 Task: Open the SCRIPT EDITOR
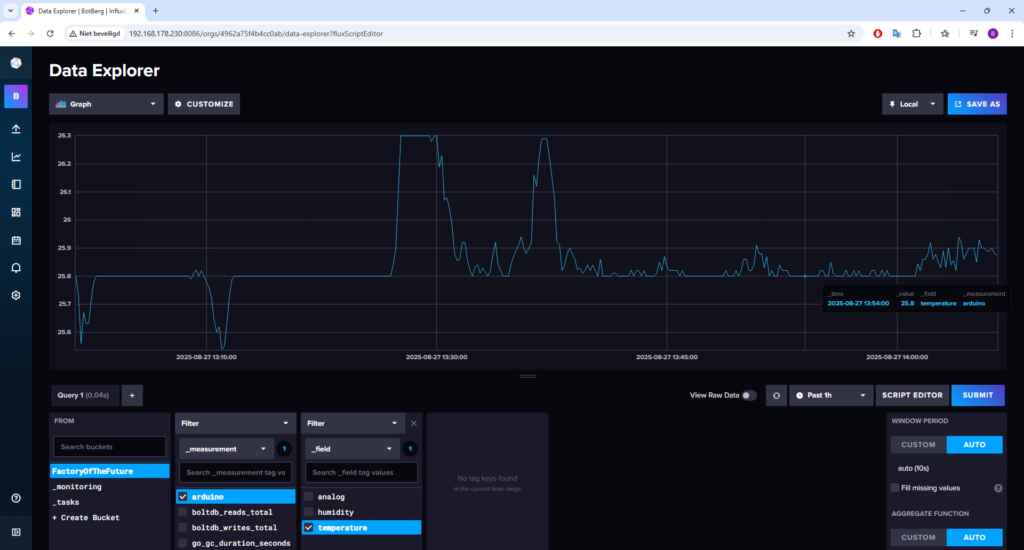[912, 395]
